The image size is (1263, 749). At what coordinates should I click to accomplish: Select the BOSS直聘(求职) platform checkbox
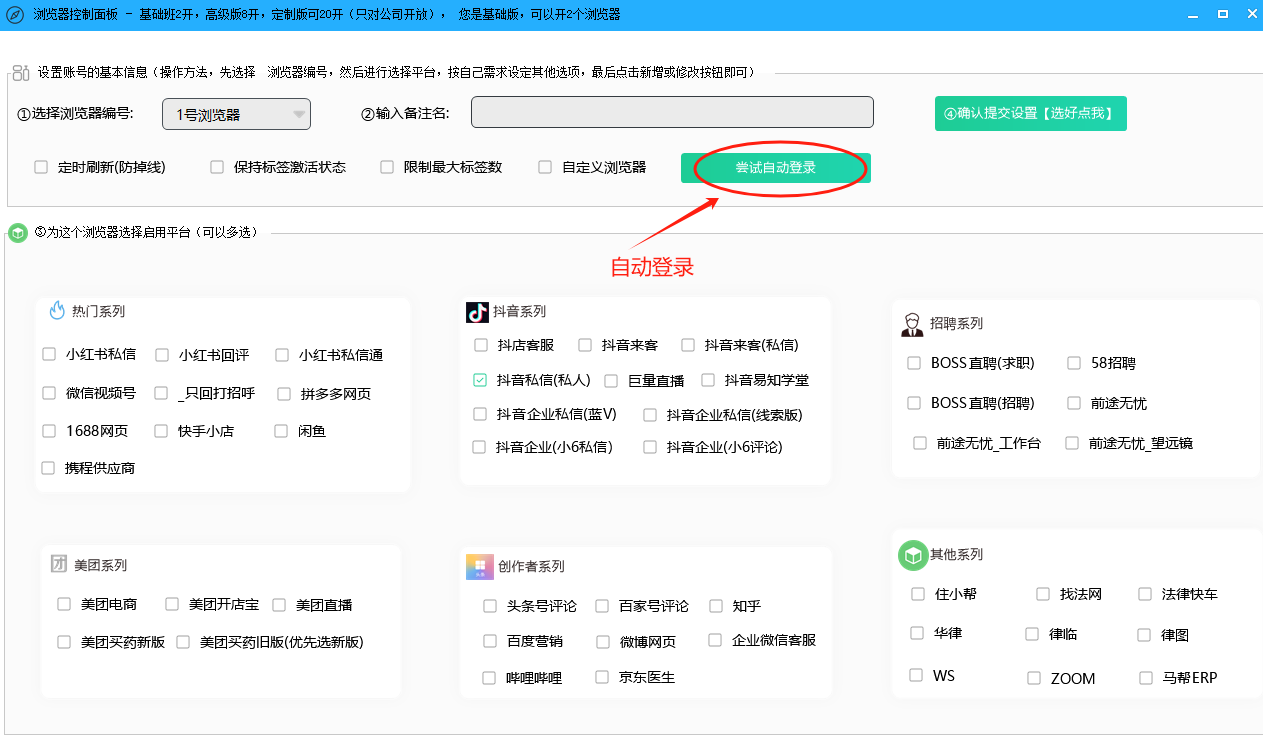pyautogui.click(x=914, y=363)
